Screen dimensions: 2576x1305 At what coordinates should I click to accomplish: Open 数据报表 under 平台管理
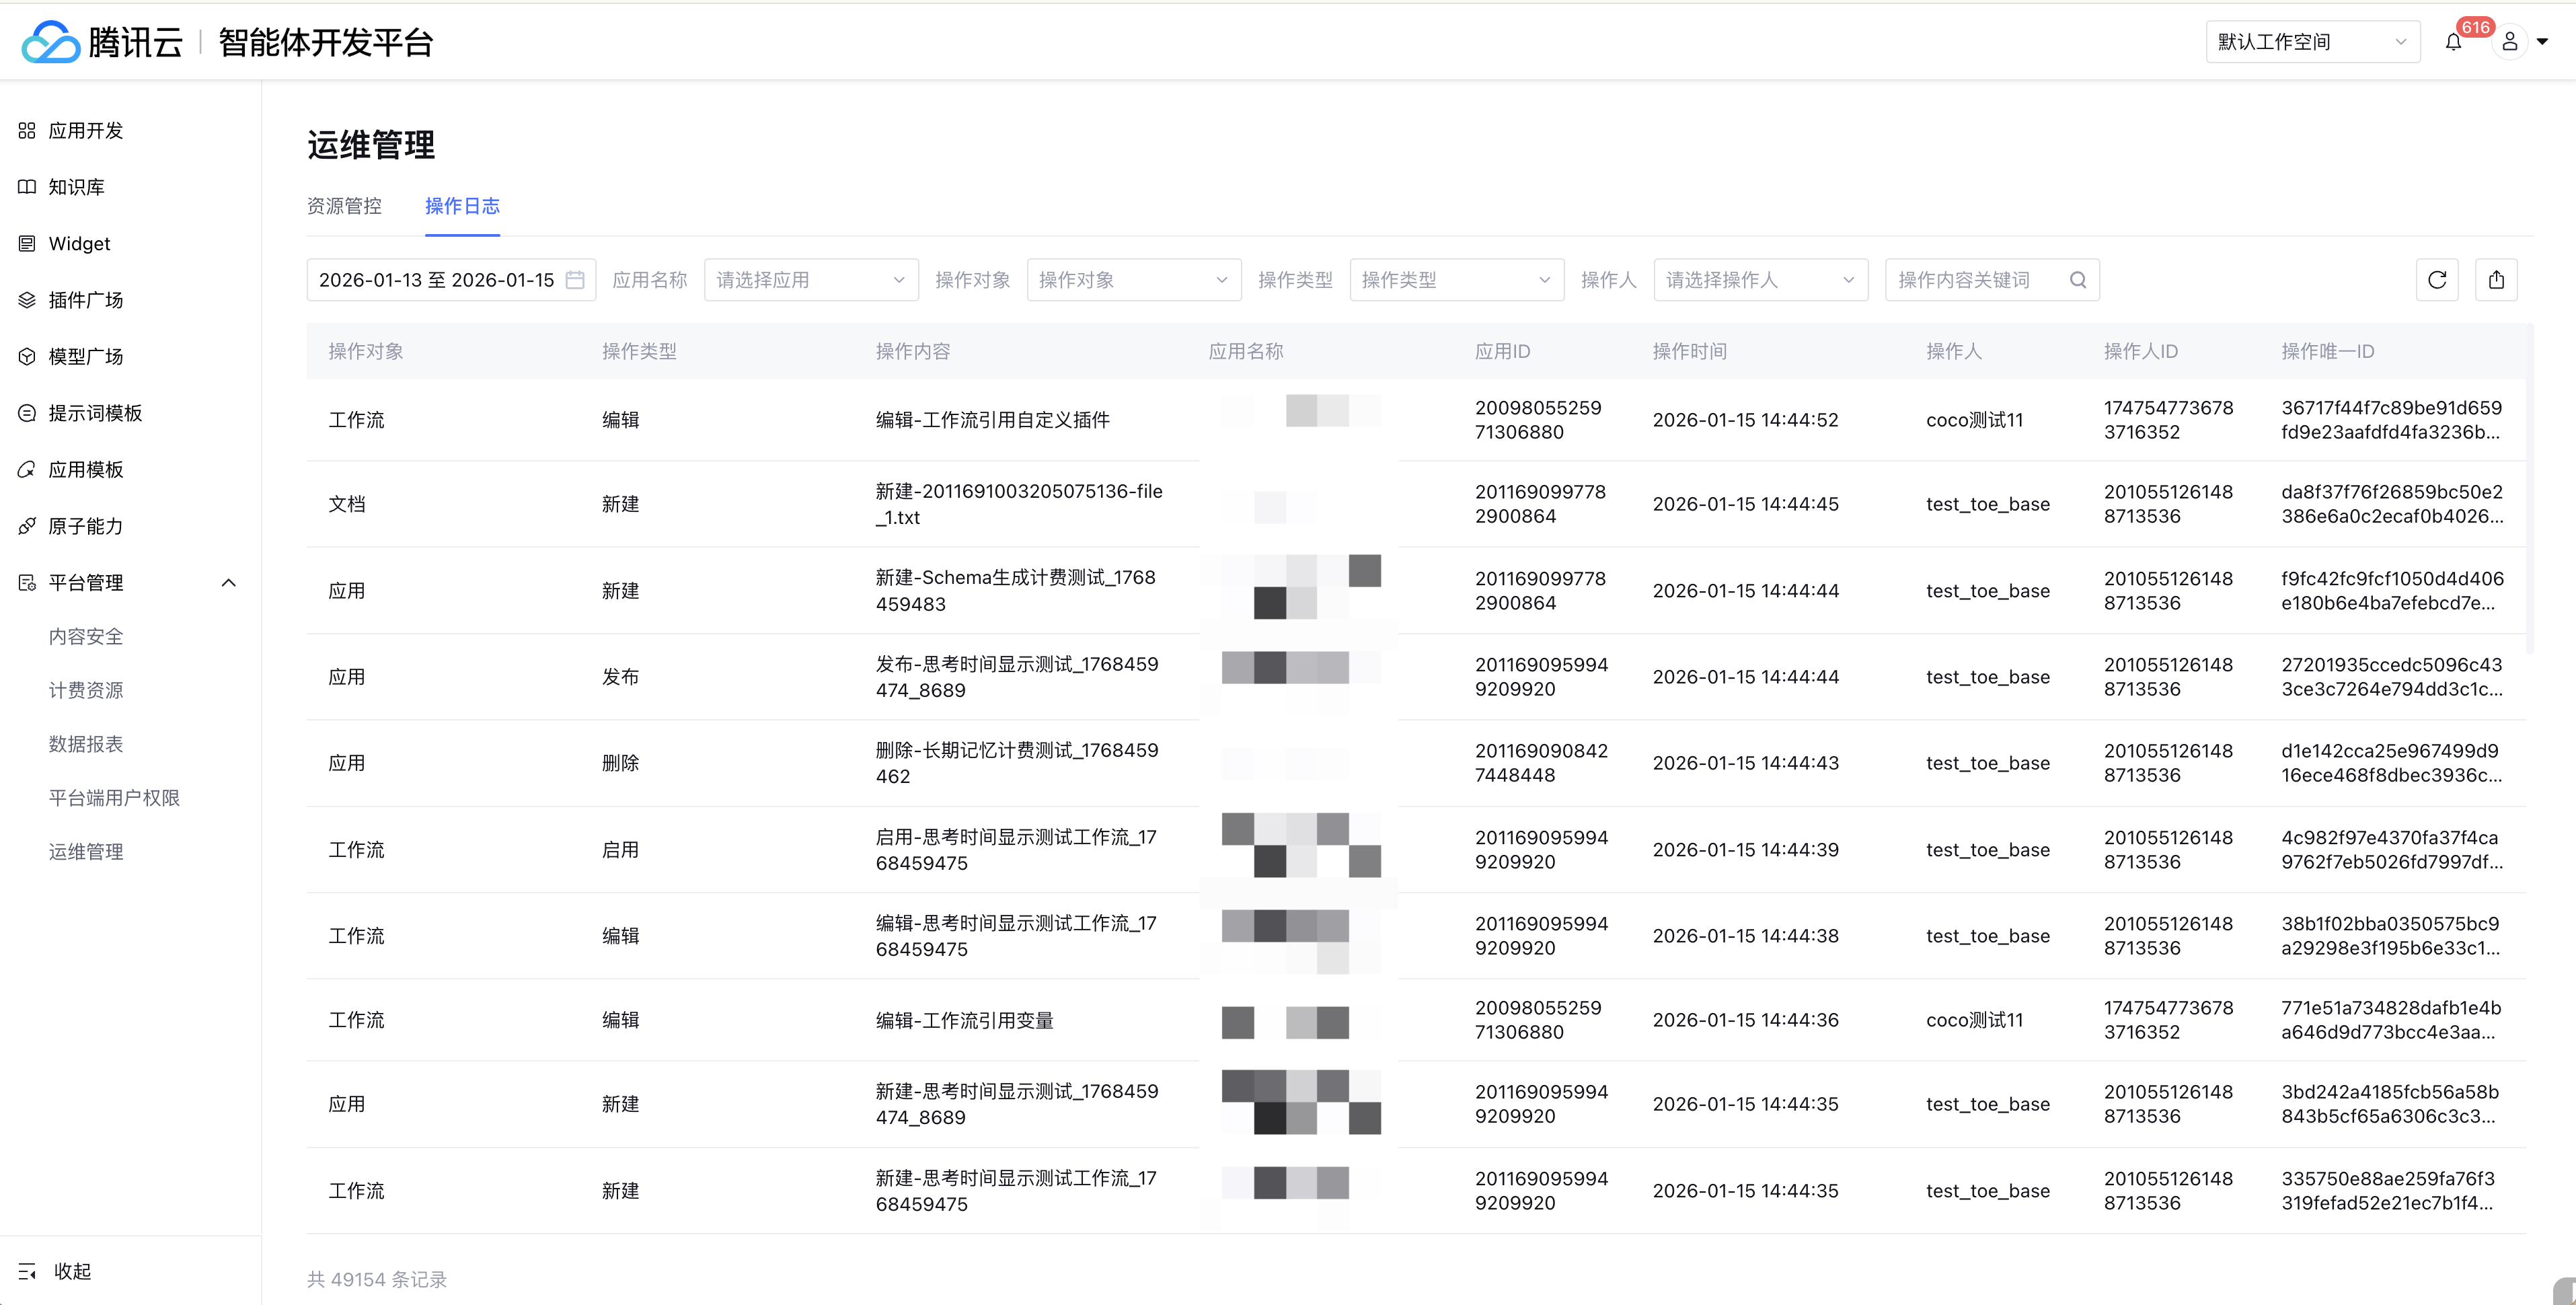(86, 744)
